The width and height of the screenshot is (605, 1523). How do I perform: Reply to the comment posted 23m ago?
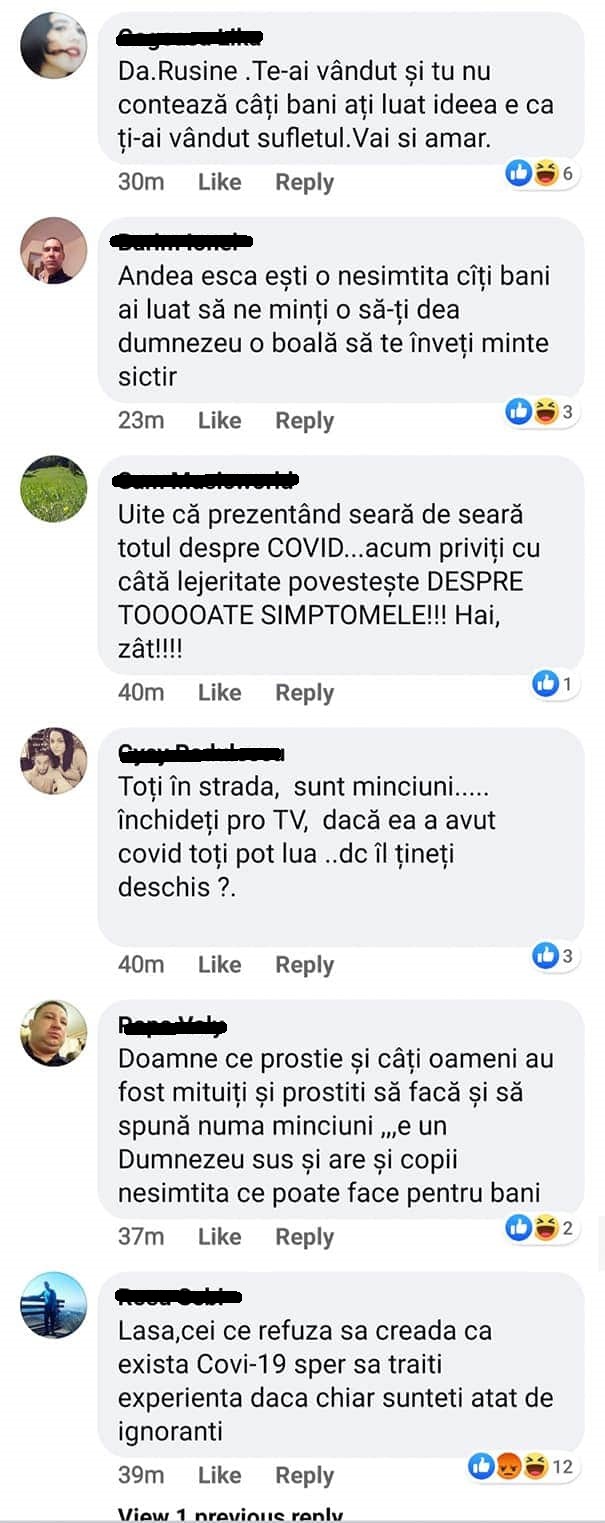tap(304, 420)
